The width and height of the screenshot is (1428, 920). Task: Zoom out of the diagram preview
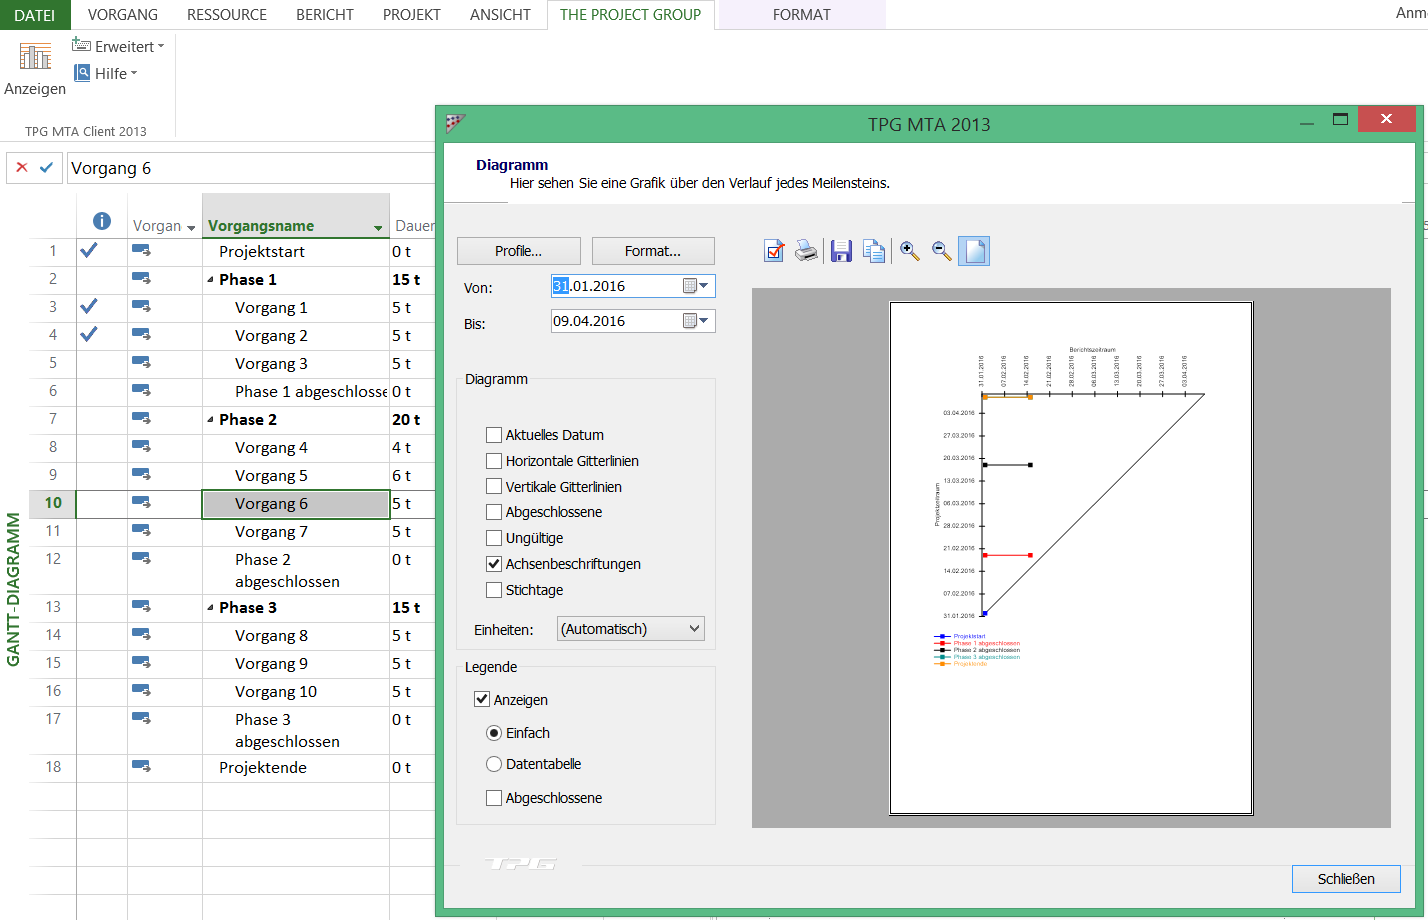tap(941, 251)
